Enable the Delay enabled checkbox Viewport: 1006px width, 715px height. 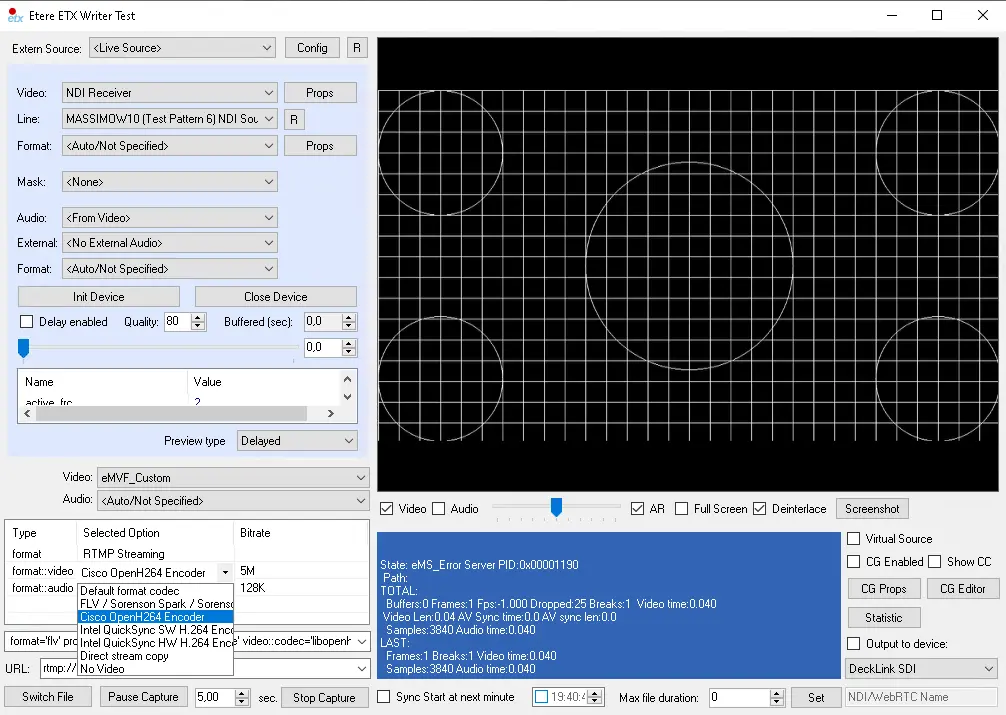(x=27, y=322)
